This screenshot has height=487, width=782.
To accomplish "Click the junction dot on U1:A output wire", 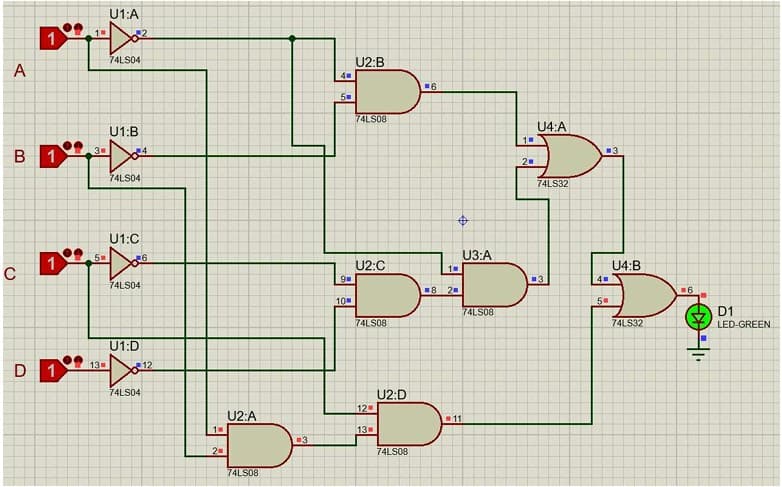I will point(292,38).
